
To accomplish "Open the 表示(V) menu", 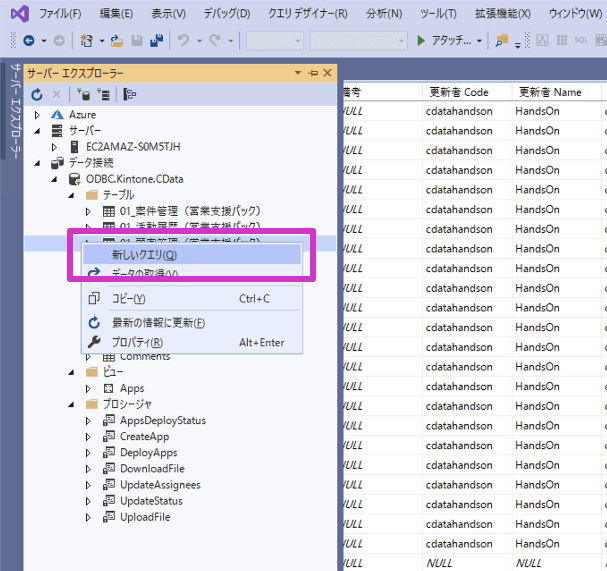I will (168, 14).
